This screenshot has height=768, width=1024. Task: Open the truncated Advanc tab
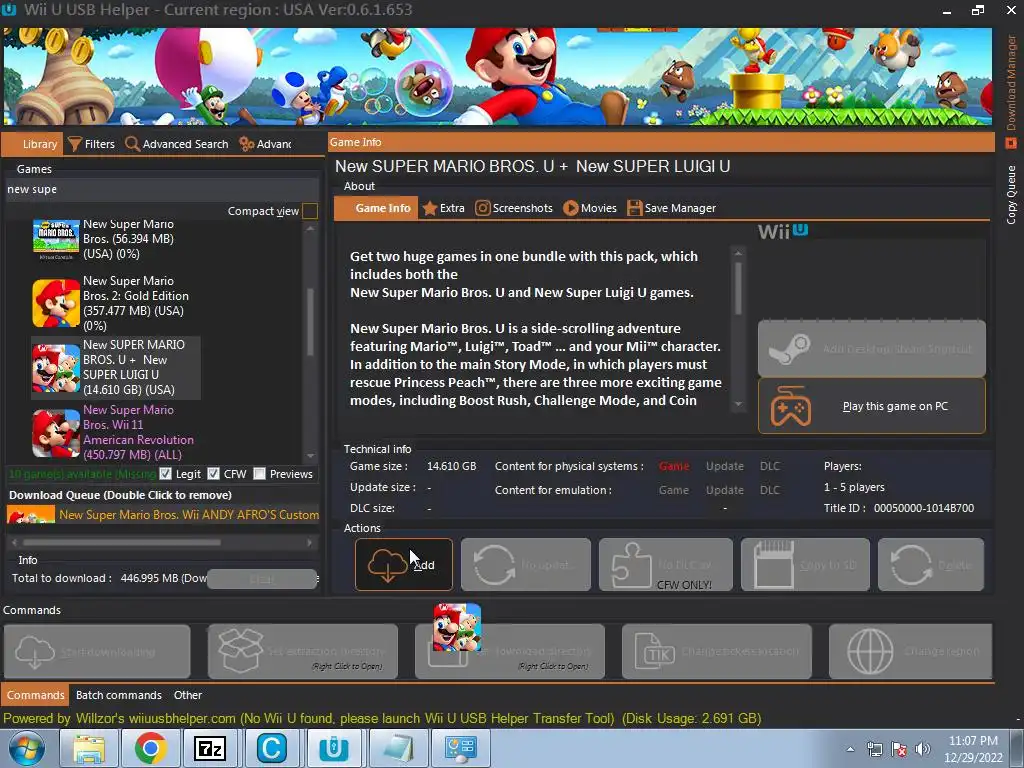(x=266, y=144)
